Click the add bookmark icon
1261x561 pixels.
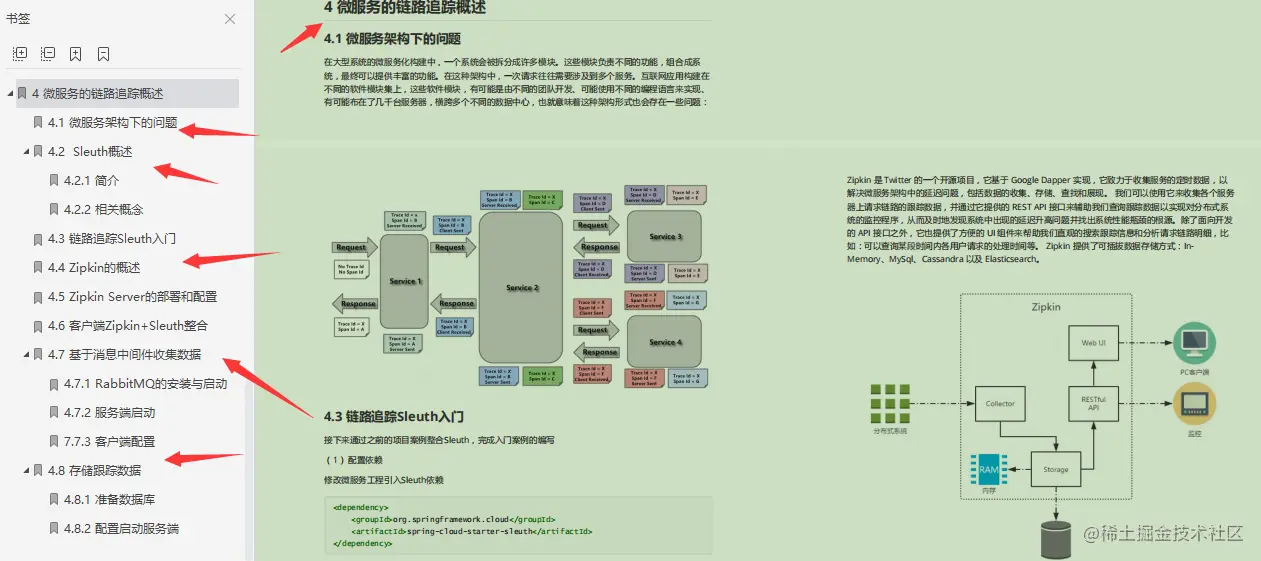pyautogui.click(x=76, y=54)
